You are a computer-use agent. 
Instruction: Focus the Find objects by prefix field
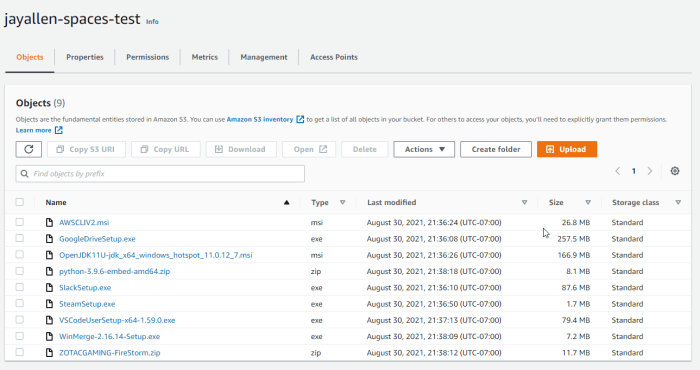pyautogui.click(x=160, y=174)
